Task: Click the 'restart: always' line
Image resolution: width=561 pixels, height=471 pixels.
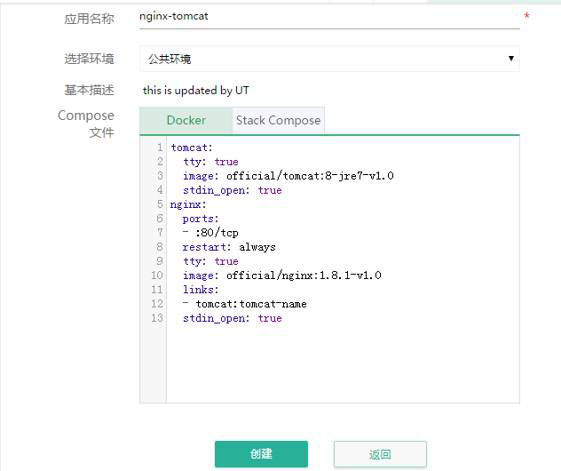Action: click(229, 247)
